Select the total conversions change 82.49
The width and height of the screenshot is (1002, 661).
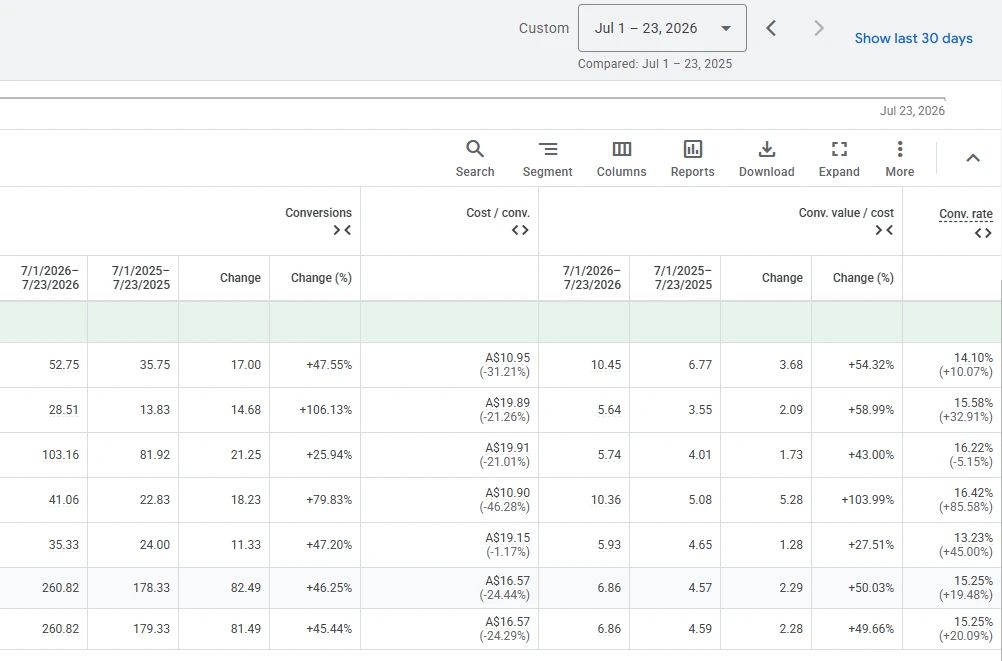[x=246, y=587]
